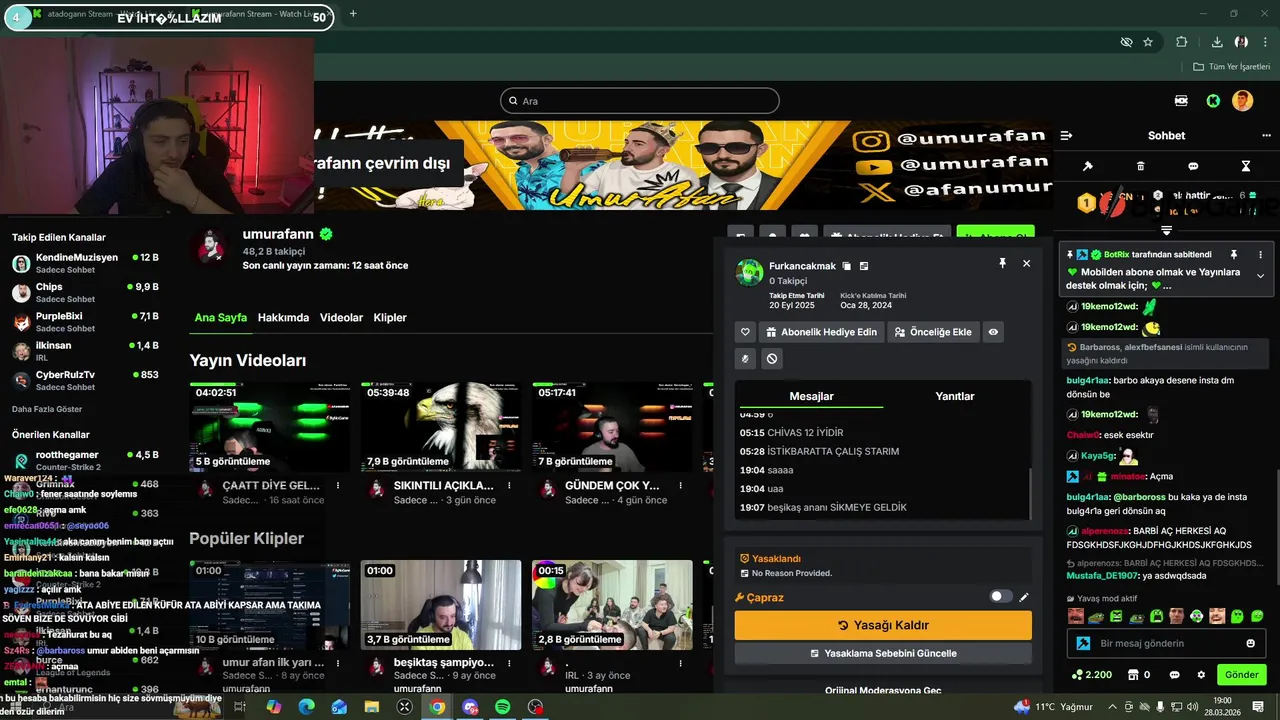1280x720 pixels.
Task: Open options for GÜNDEM ÇOK Y... video
Action: click(680, 486)
